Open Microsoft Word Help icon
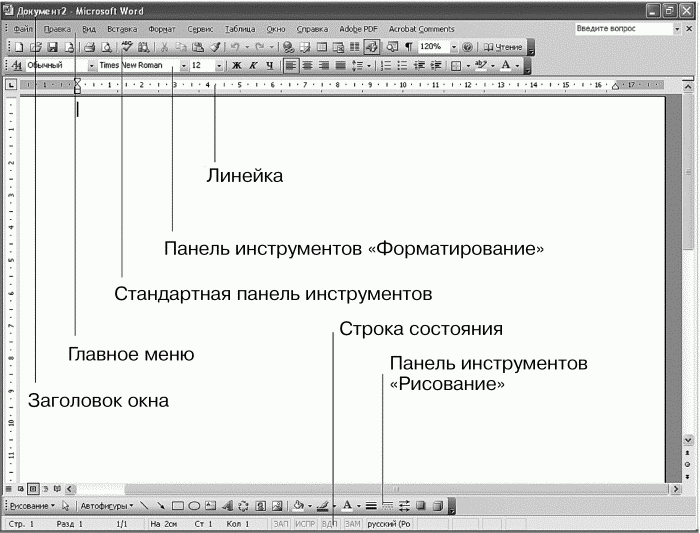The height and width of the screenshot is (533, 700). click(467, 47)
